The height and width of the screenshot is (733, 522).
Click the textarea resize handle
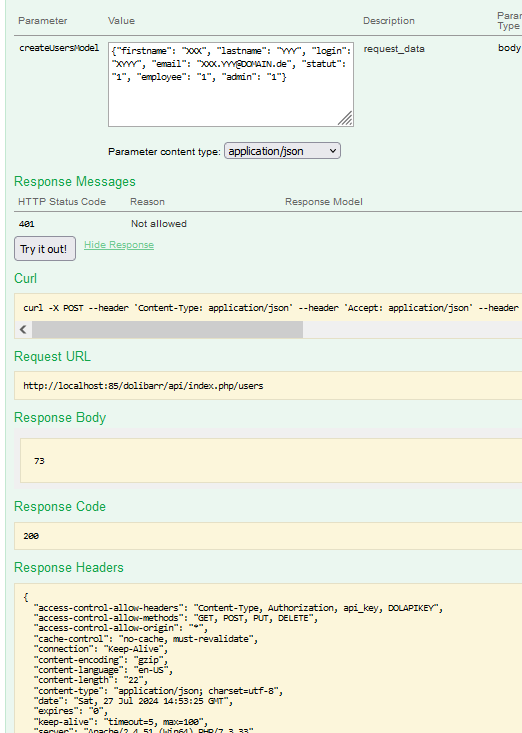345,118
